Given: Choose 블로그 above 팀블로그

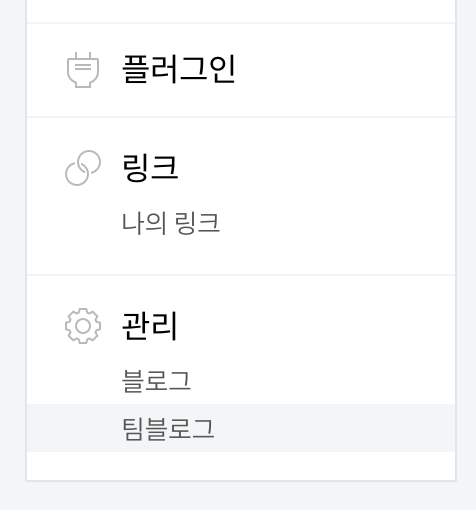Looking at the screenshot, I should [156, 381].
